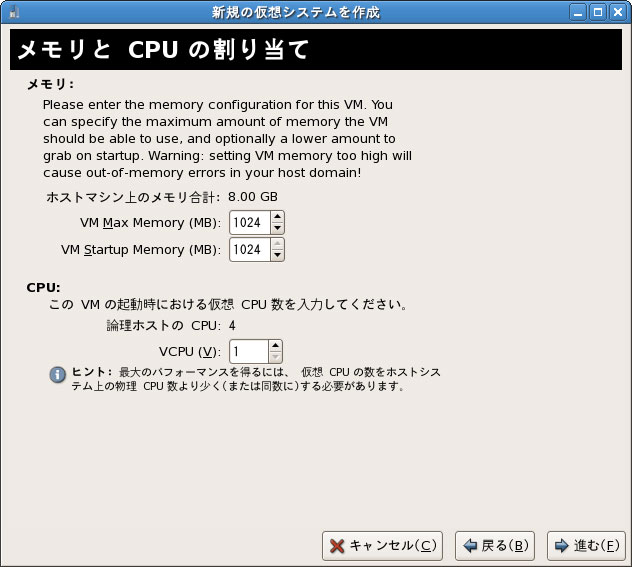Viewport: 632px width, 567px height.
Task: Increase the VM Max Memory value
Action: [277, 216]
